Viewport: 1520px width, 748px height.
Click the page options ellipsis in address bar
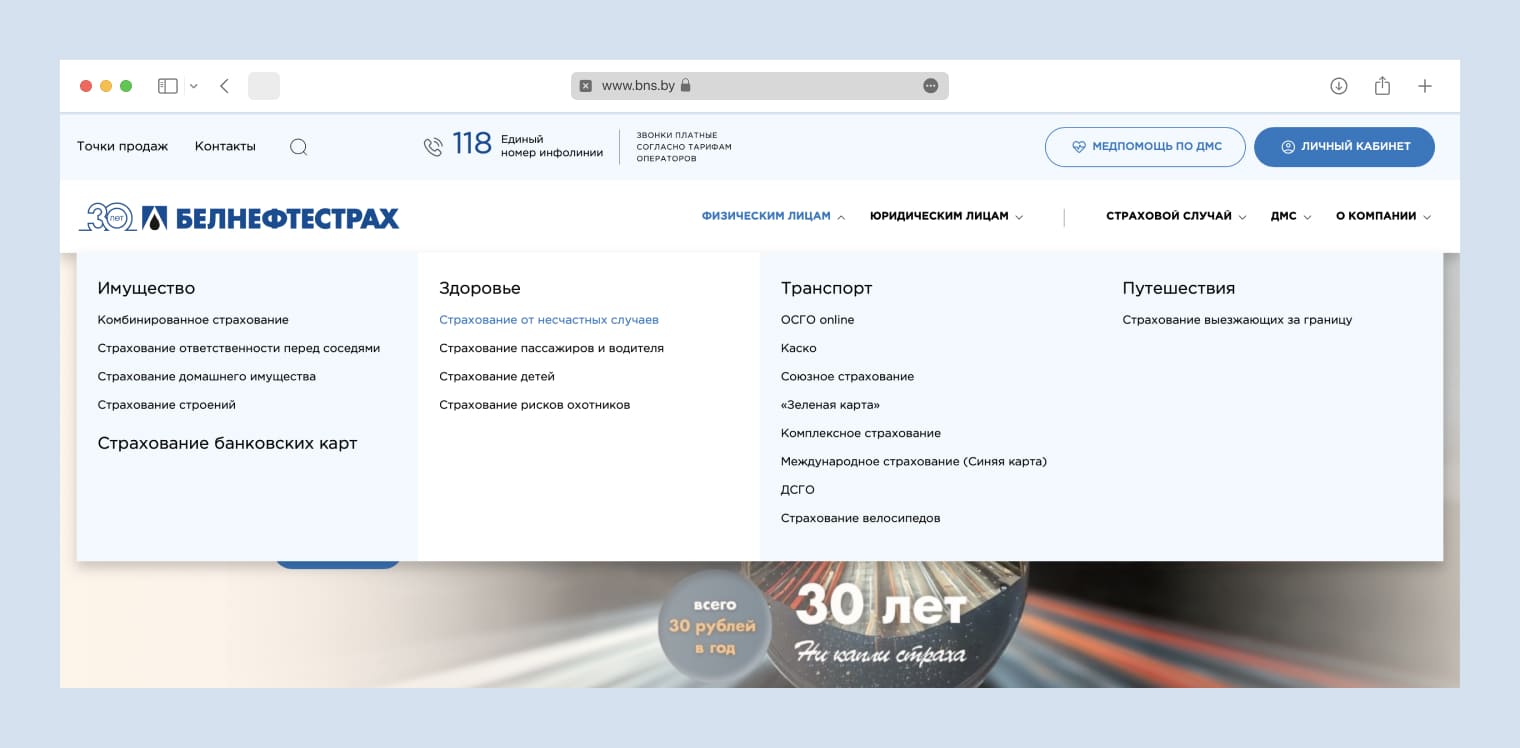click(931, 86)
